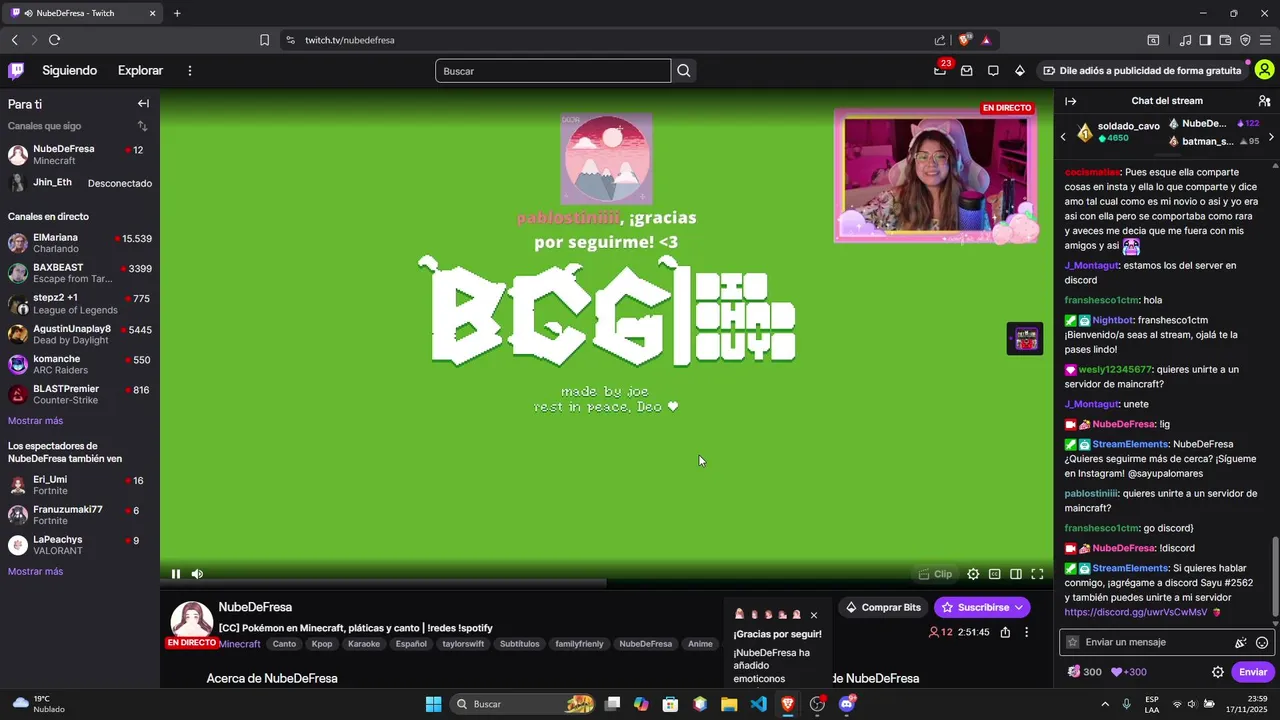The image size is (1280, 720).
Task: Select the Karaoke tag
Action: click(x=364, y=644)
